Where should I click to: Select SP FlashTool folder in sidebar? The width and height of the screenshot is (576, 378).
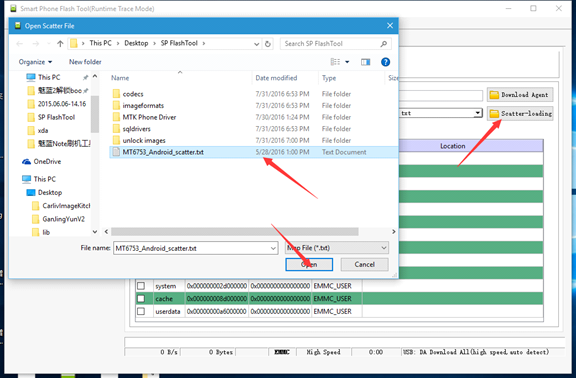[x=56, y=117]
